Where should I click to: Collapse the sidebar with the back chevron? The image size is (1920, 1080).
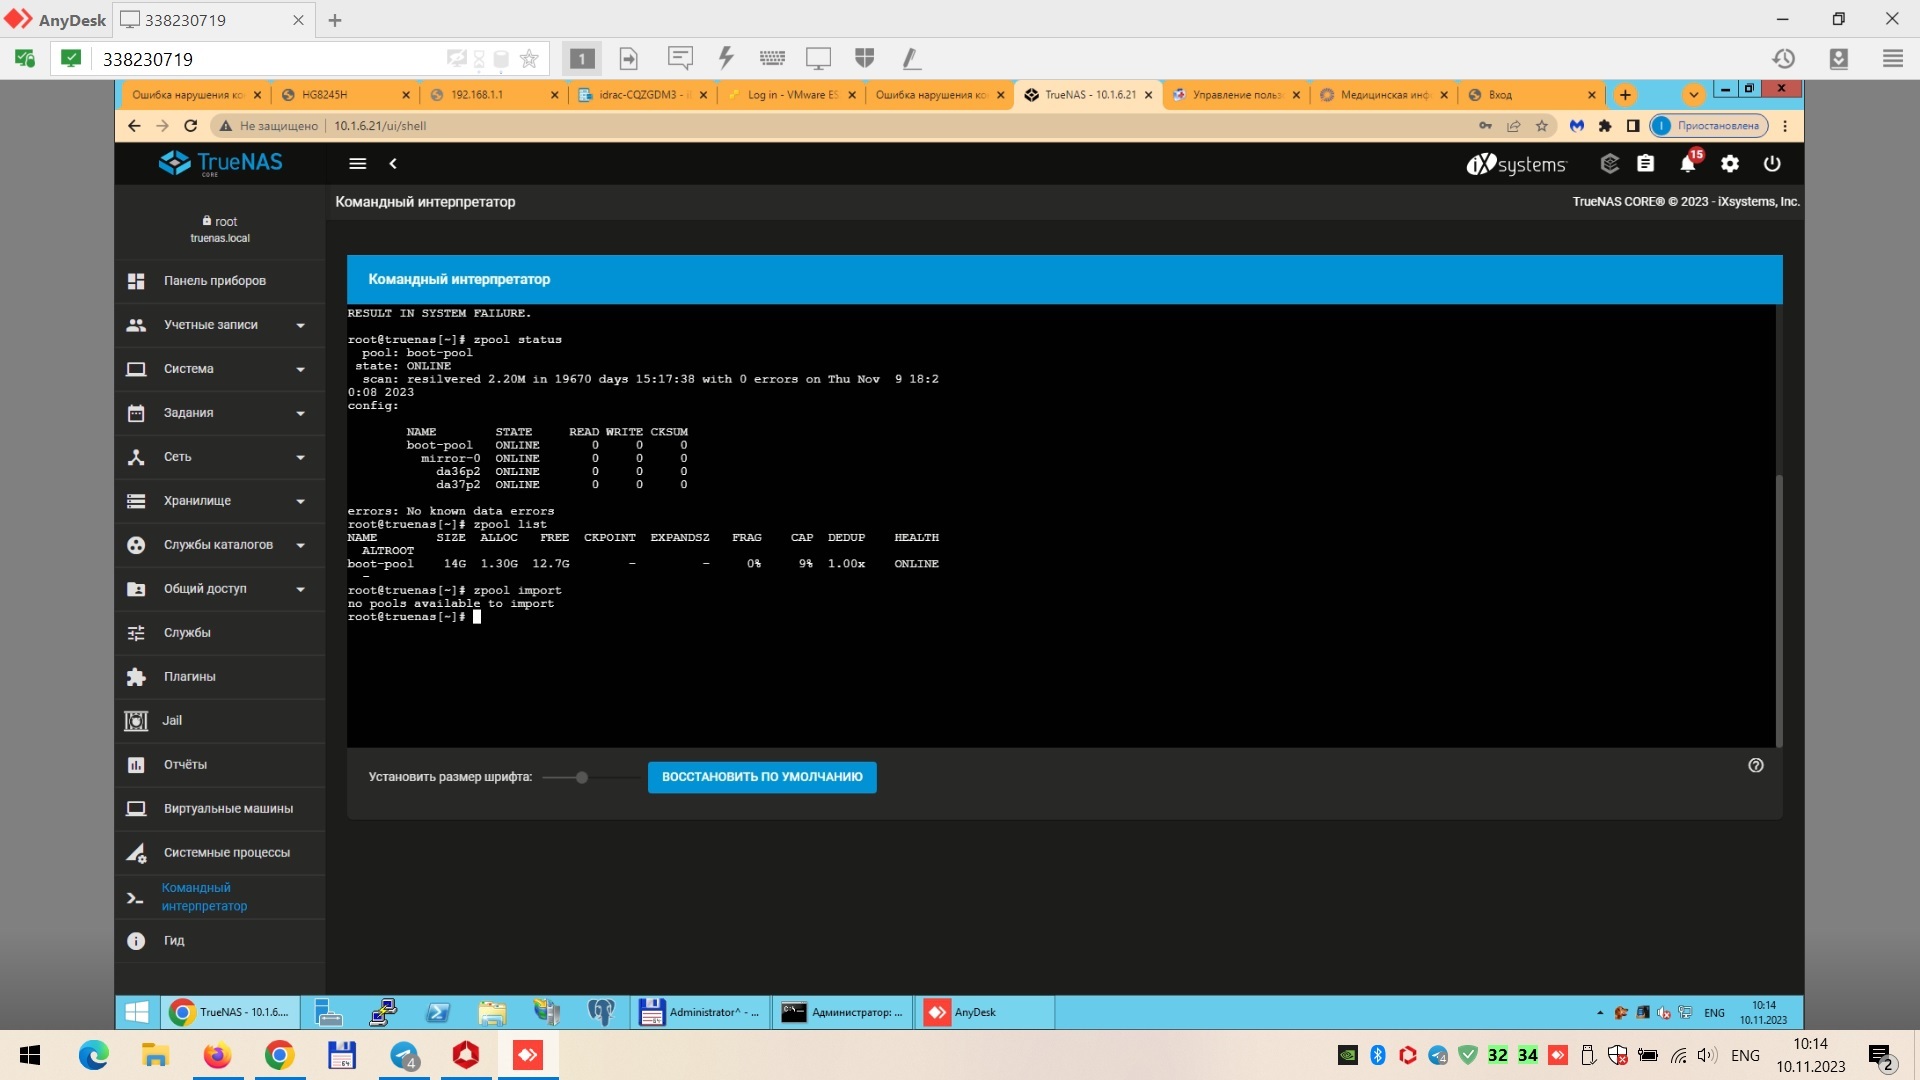[x=393, y=164]
